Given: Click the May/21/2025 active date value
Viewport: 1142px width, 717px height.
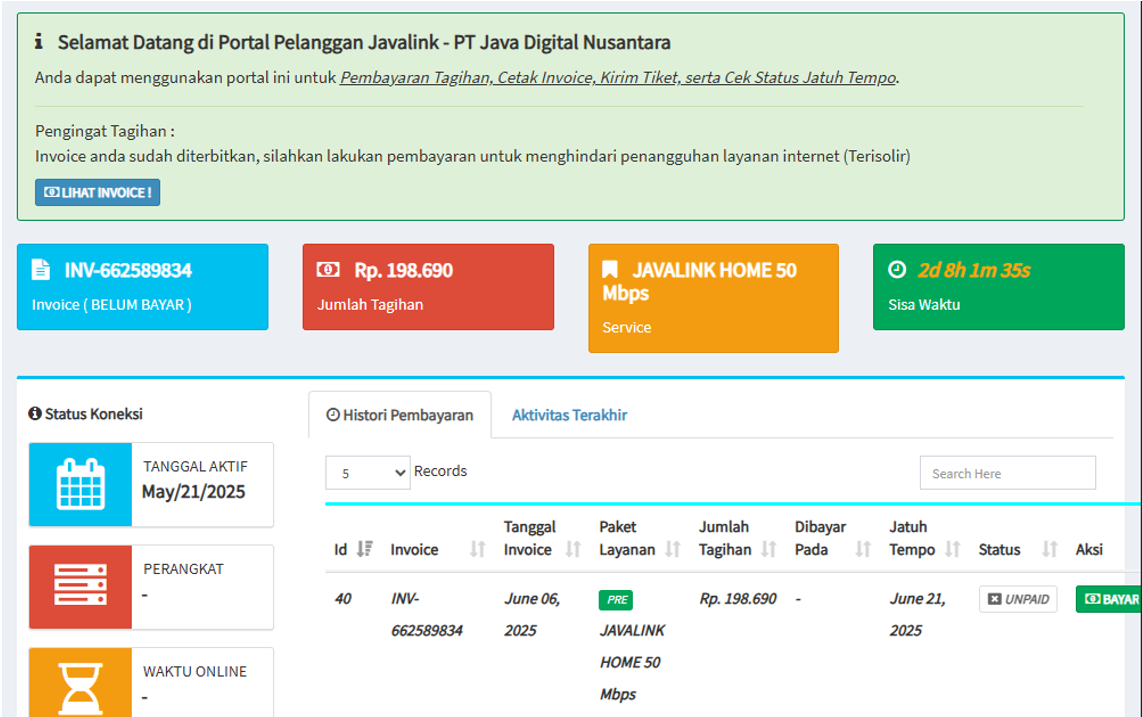Looking at the screenshot, I should tap(194, 492).
